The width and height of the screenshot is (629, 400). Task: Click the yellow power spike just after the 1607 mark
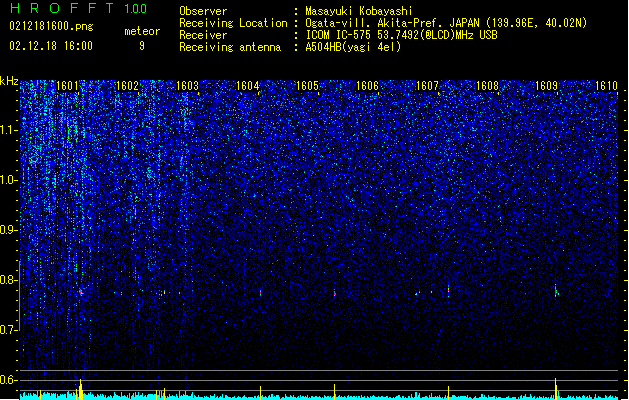(448, 392)
